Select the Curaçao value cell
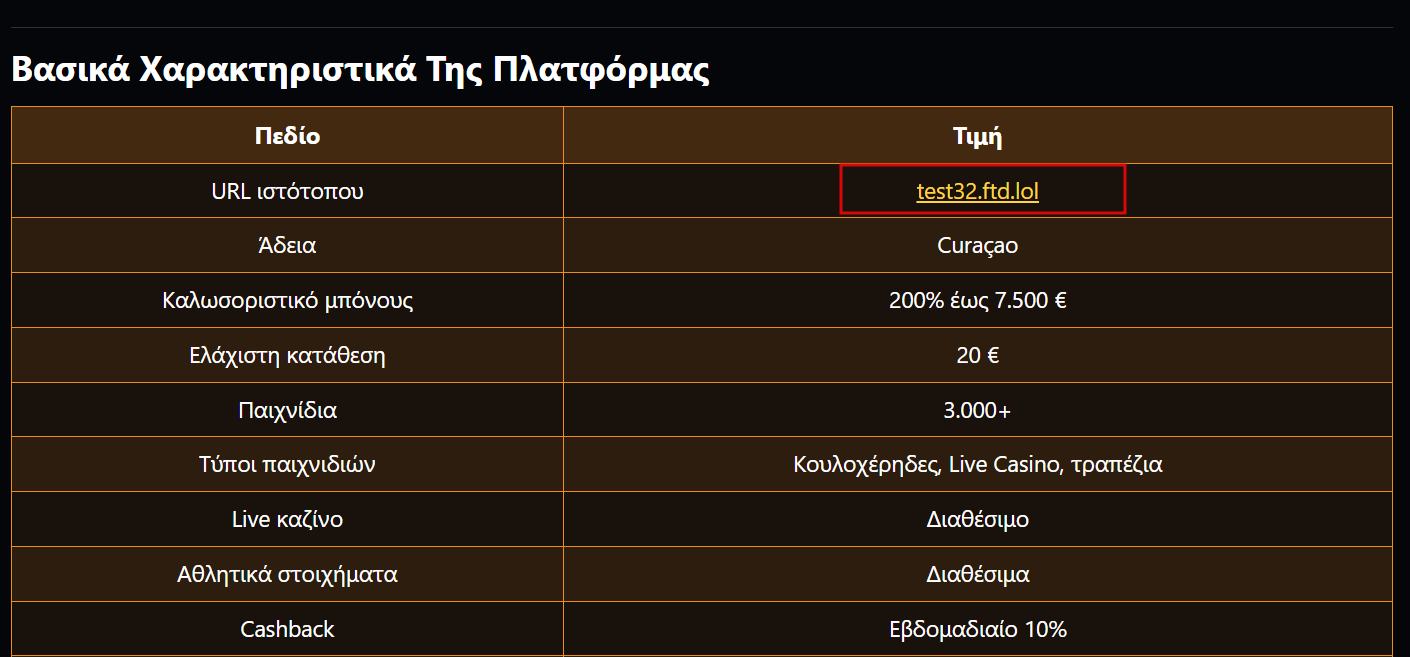This screenshot has width=1410, height=657. pos(978,245)
